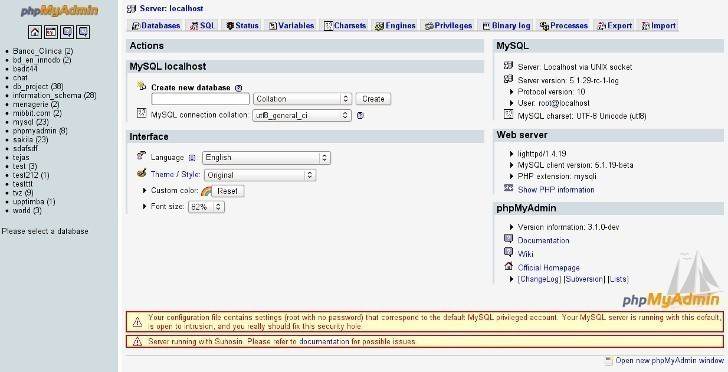Click the Home icon in the sidebar

coord(35,32)
